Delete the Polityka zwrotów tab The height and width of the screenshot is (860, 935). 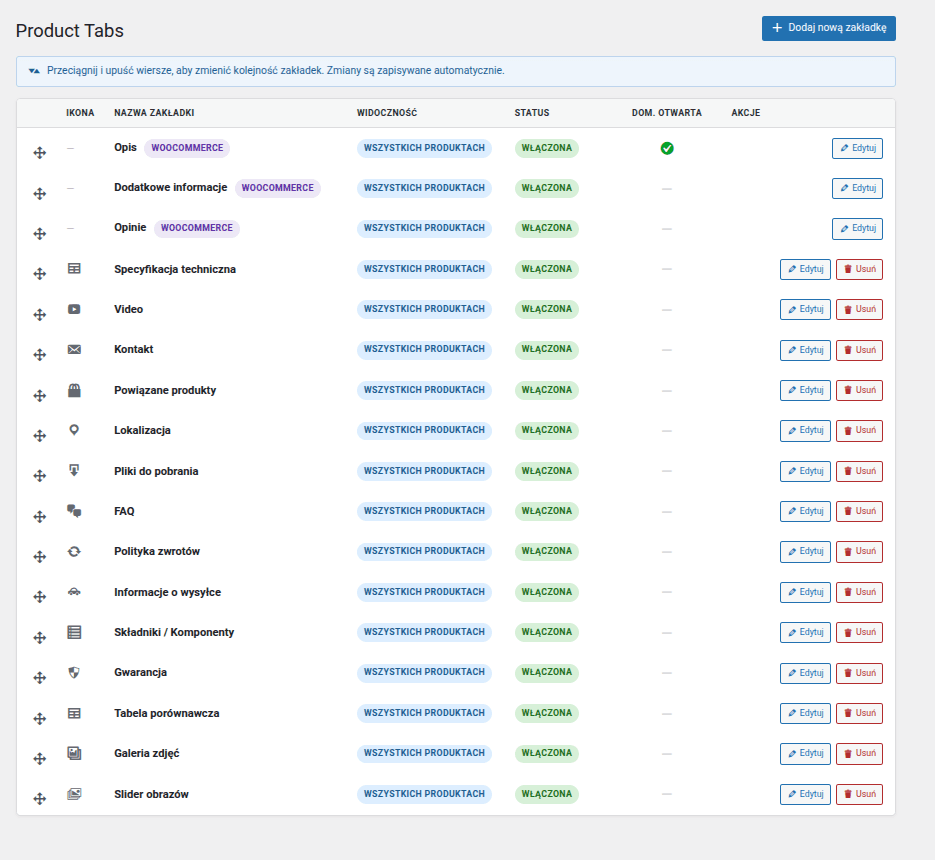pos(859,551)
